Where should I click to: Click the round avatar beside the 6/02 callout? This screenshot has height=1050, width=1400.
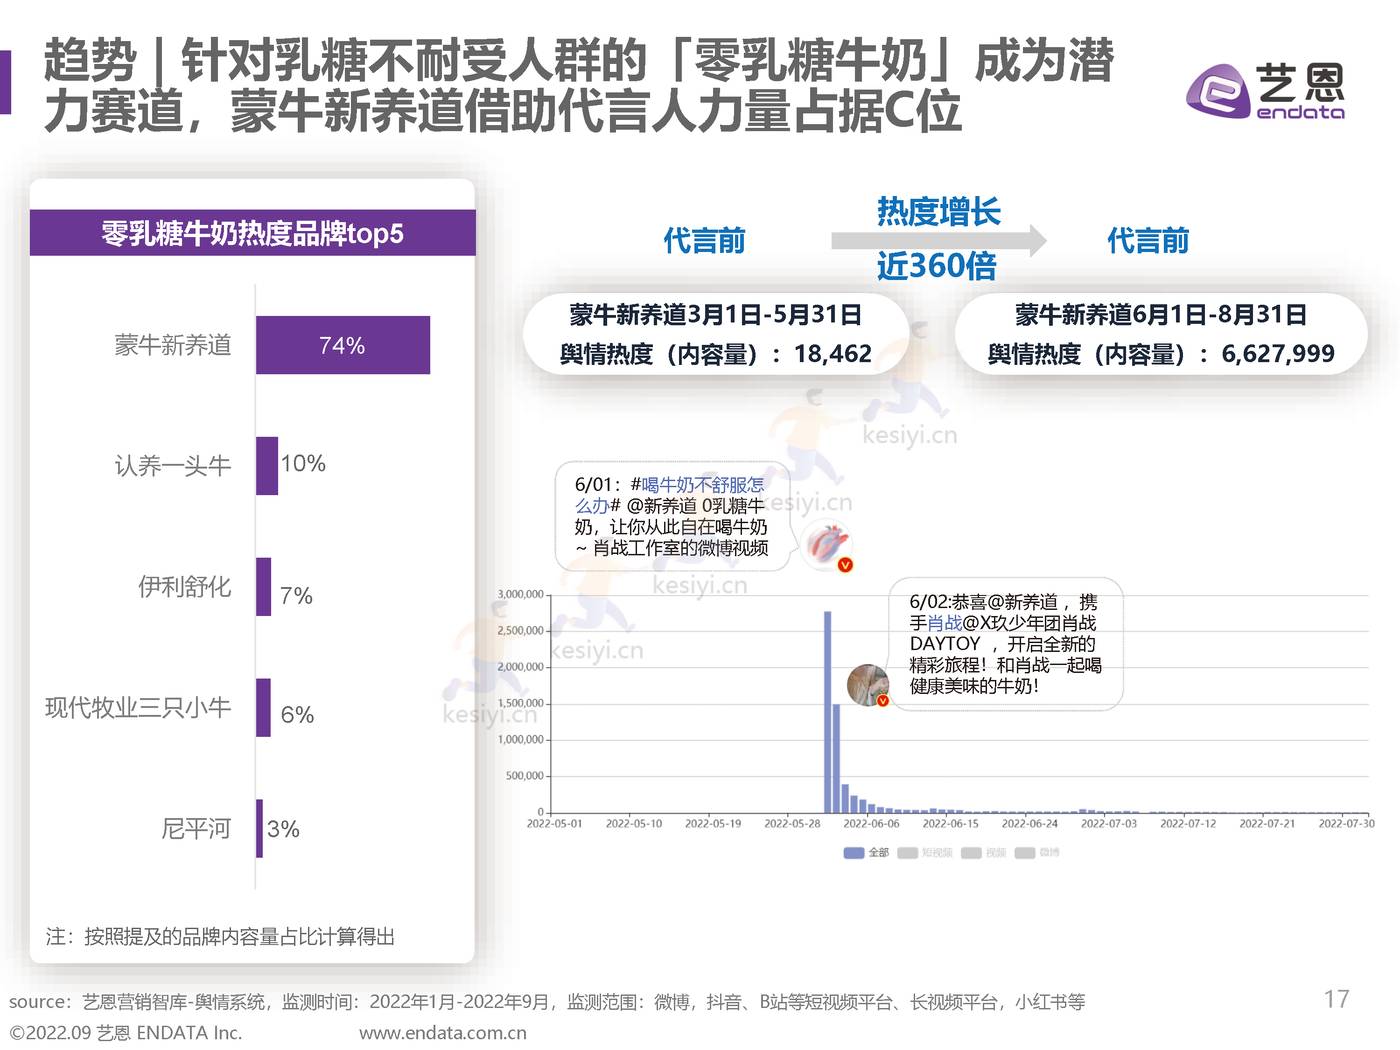pyautogui.click(x=868, y=685)
